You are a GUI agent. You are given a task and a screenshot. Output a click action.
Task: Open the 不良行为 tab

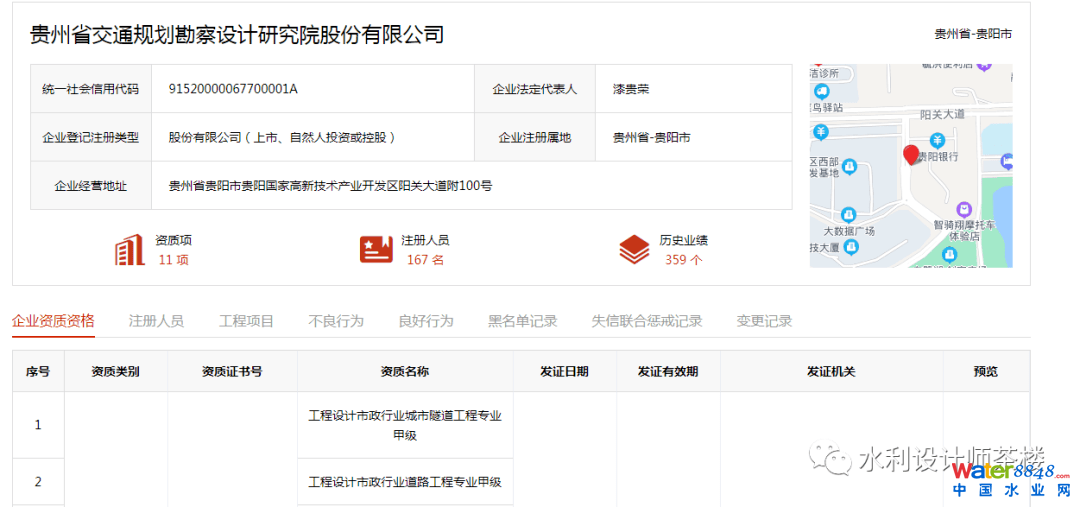tap(336, 321)
